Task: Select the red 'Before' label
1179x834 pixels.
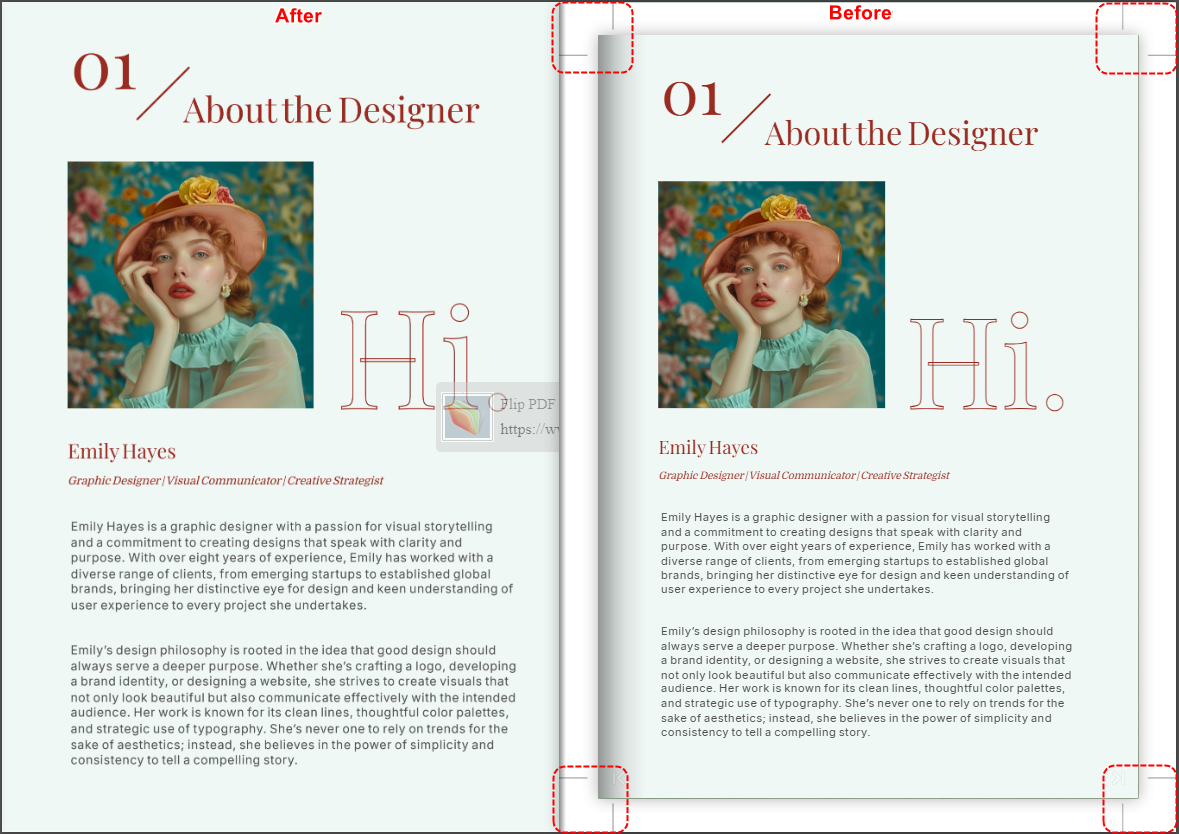Action: 860,13
